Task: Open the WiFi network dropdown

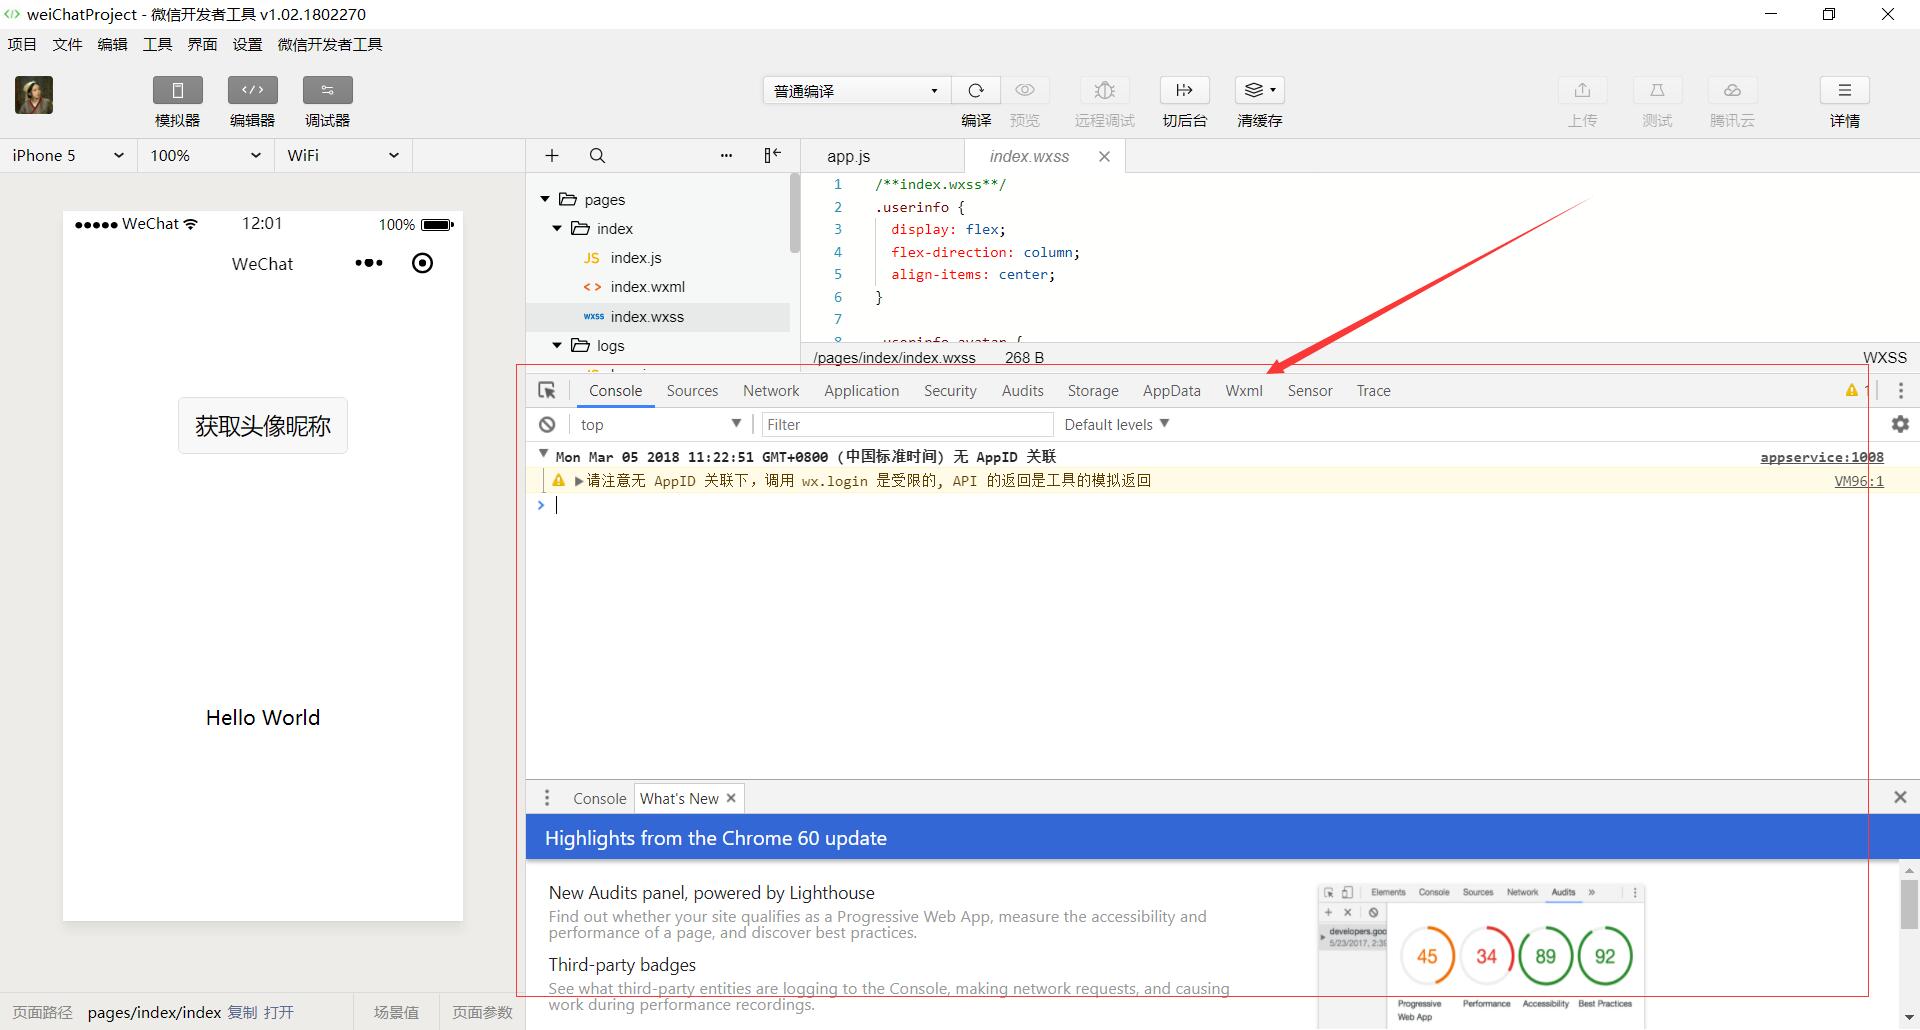Action: [x=343, y=155]
